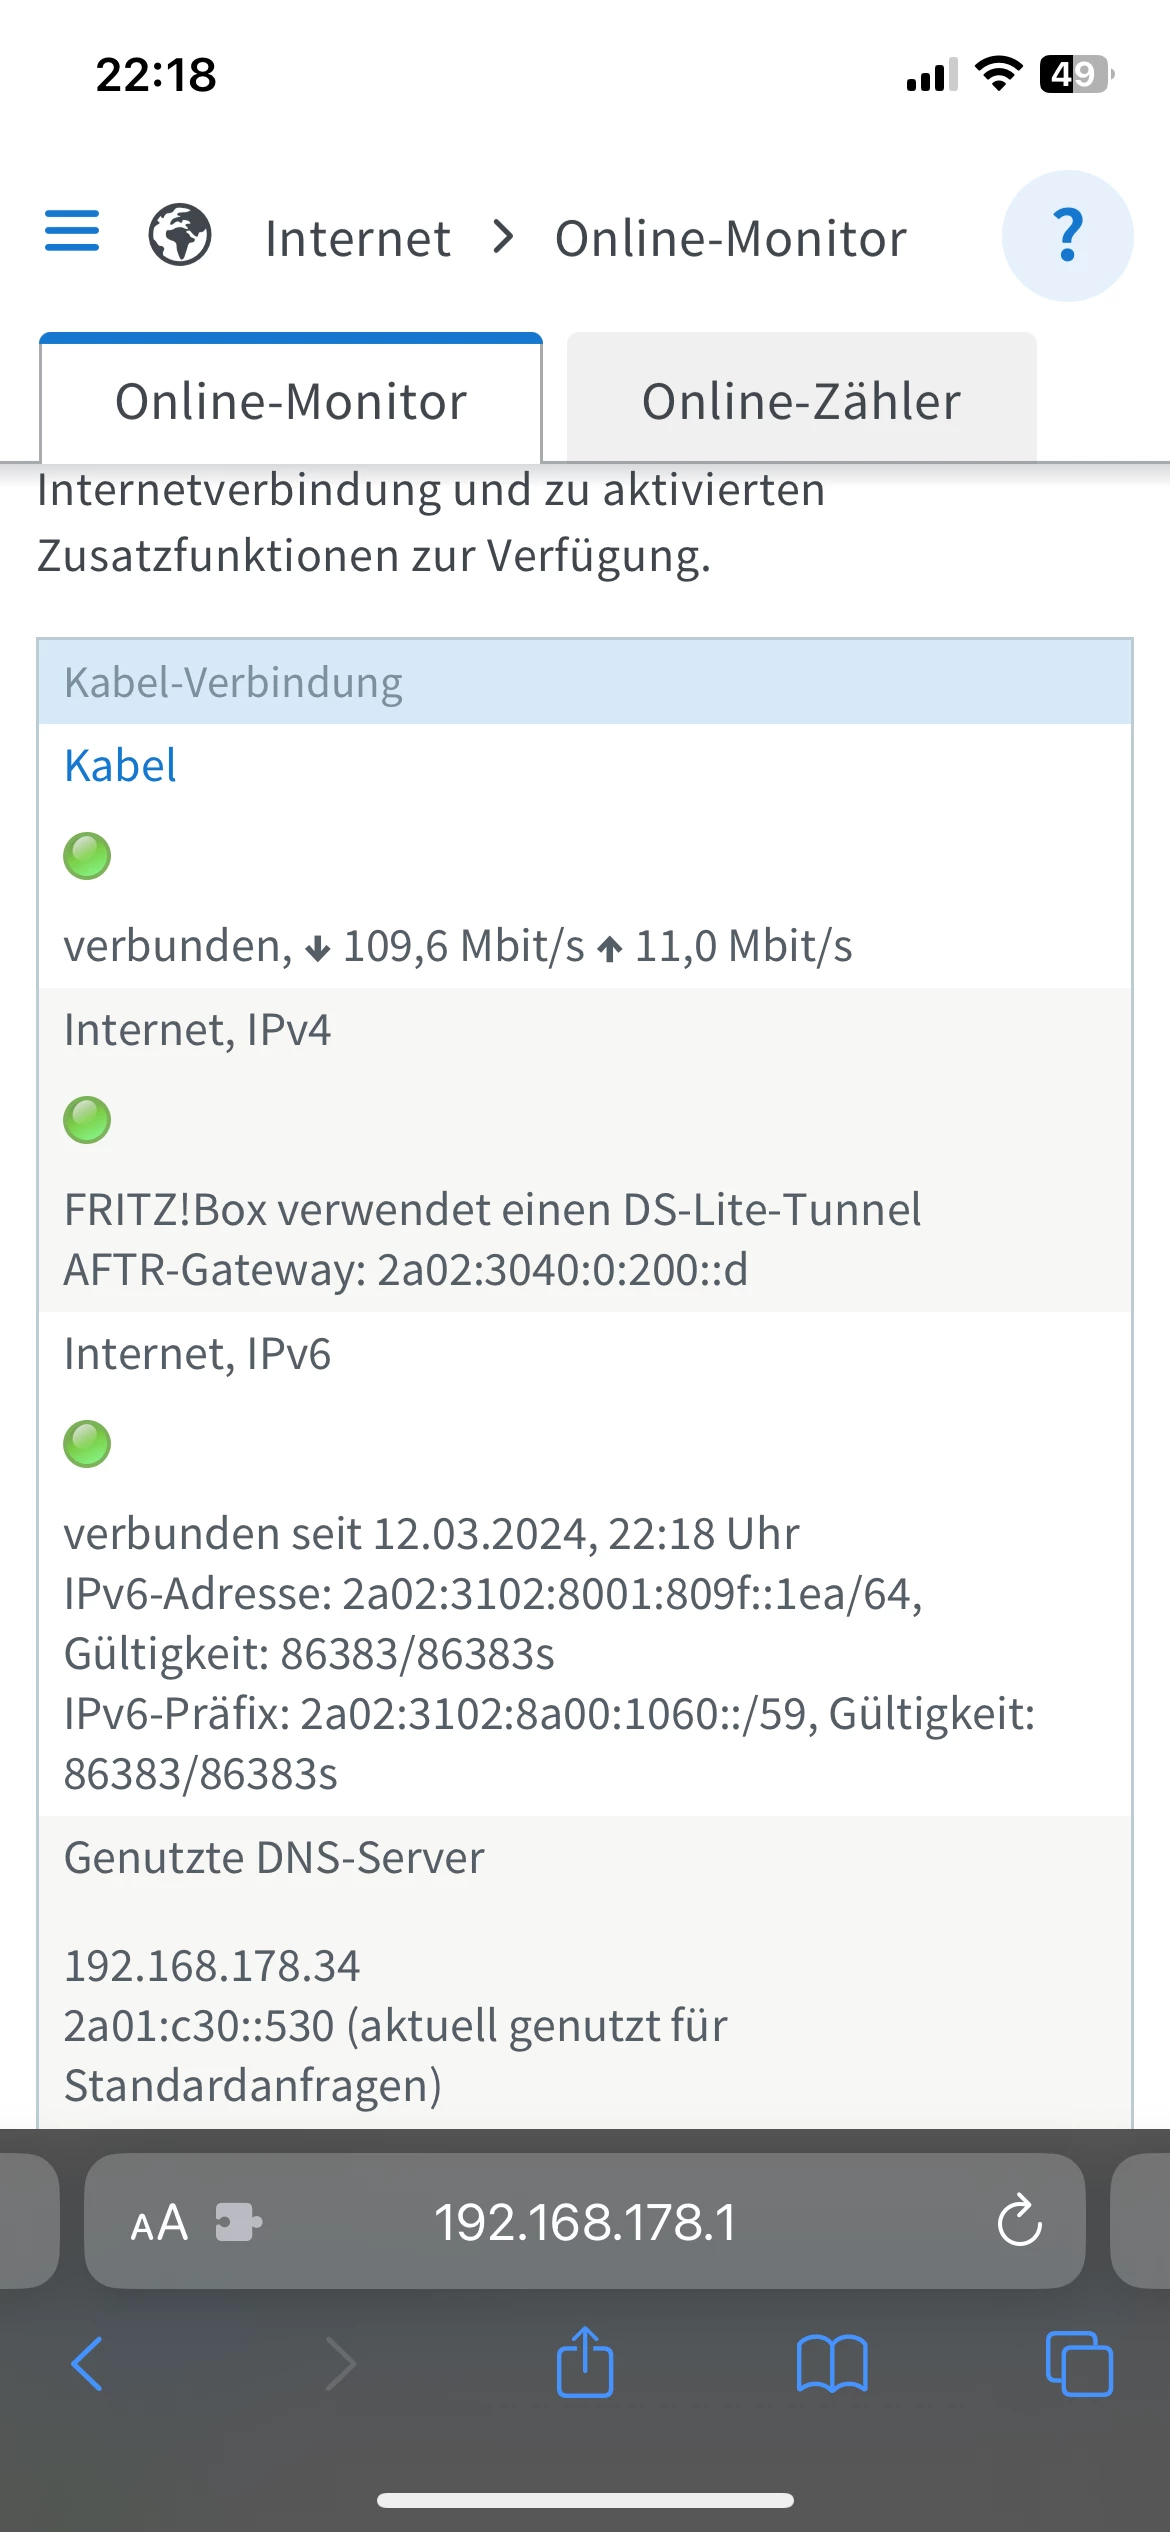Tap the Internet breadcrumb link
1170x2532 pixels.
coord(357,239)
